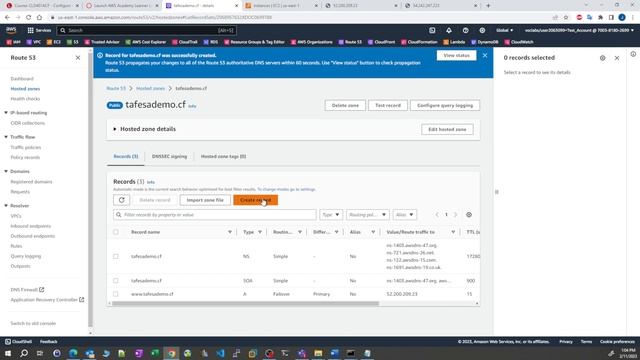Reload the browser page

click(x=28, y=18)
